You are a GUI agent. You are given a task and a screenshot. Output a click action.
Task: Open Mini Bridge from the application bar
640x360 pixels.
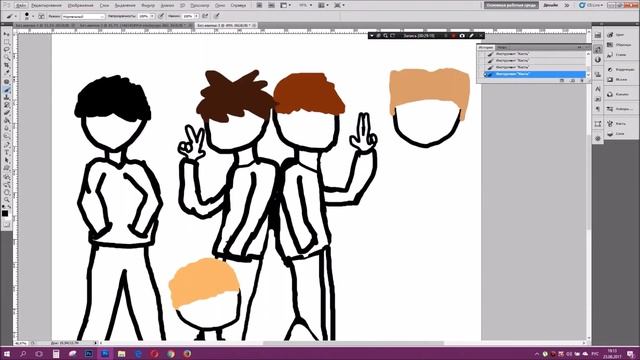coord(271,5)
